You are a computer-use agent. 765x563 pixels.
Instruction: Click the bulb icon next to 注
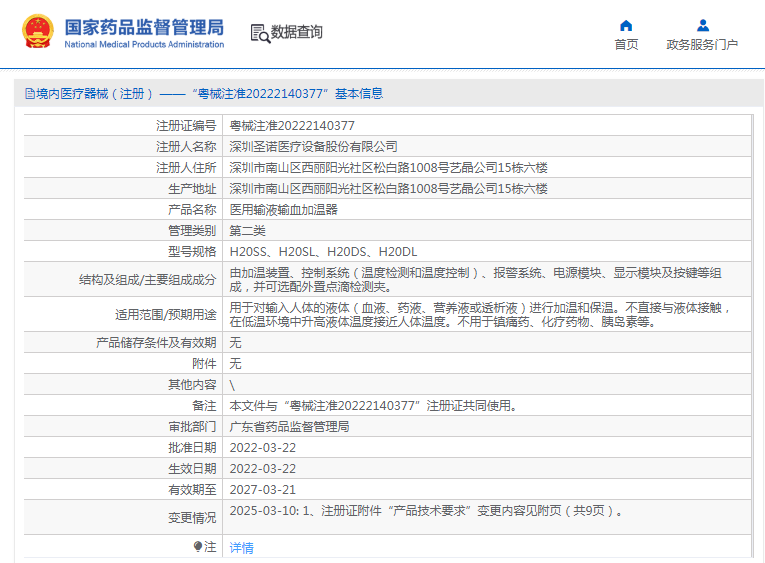198,546
